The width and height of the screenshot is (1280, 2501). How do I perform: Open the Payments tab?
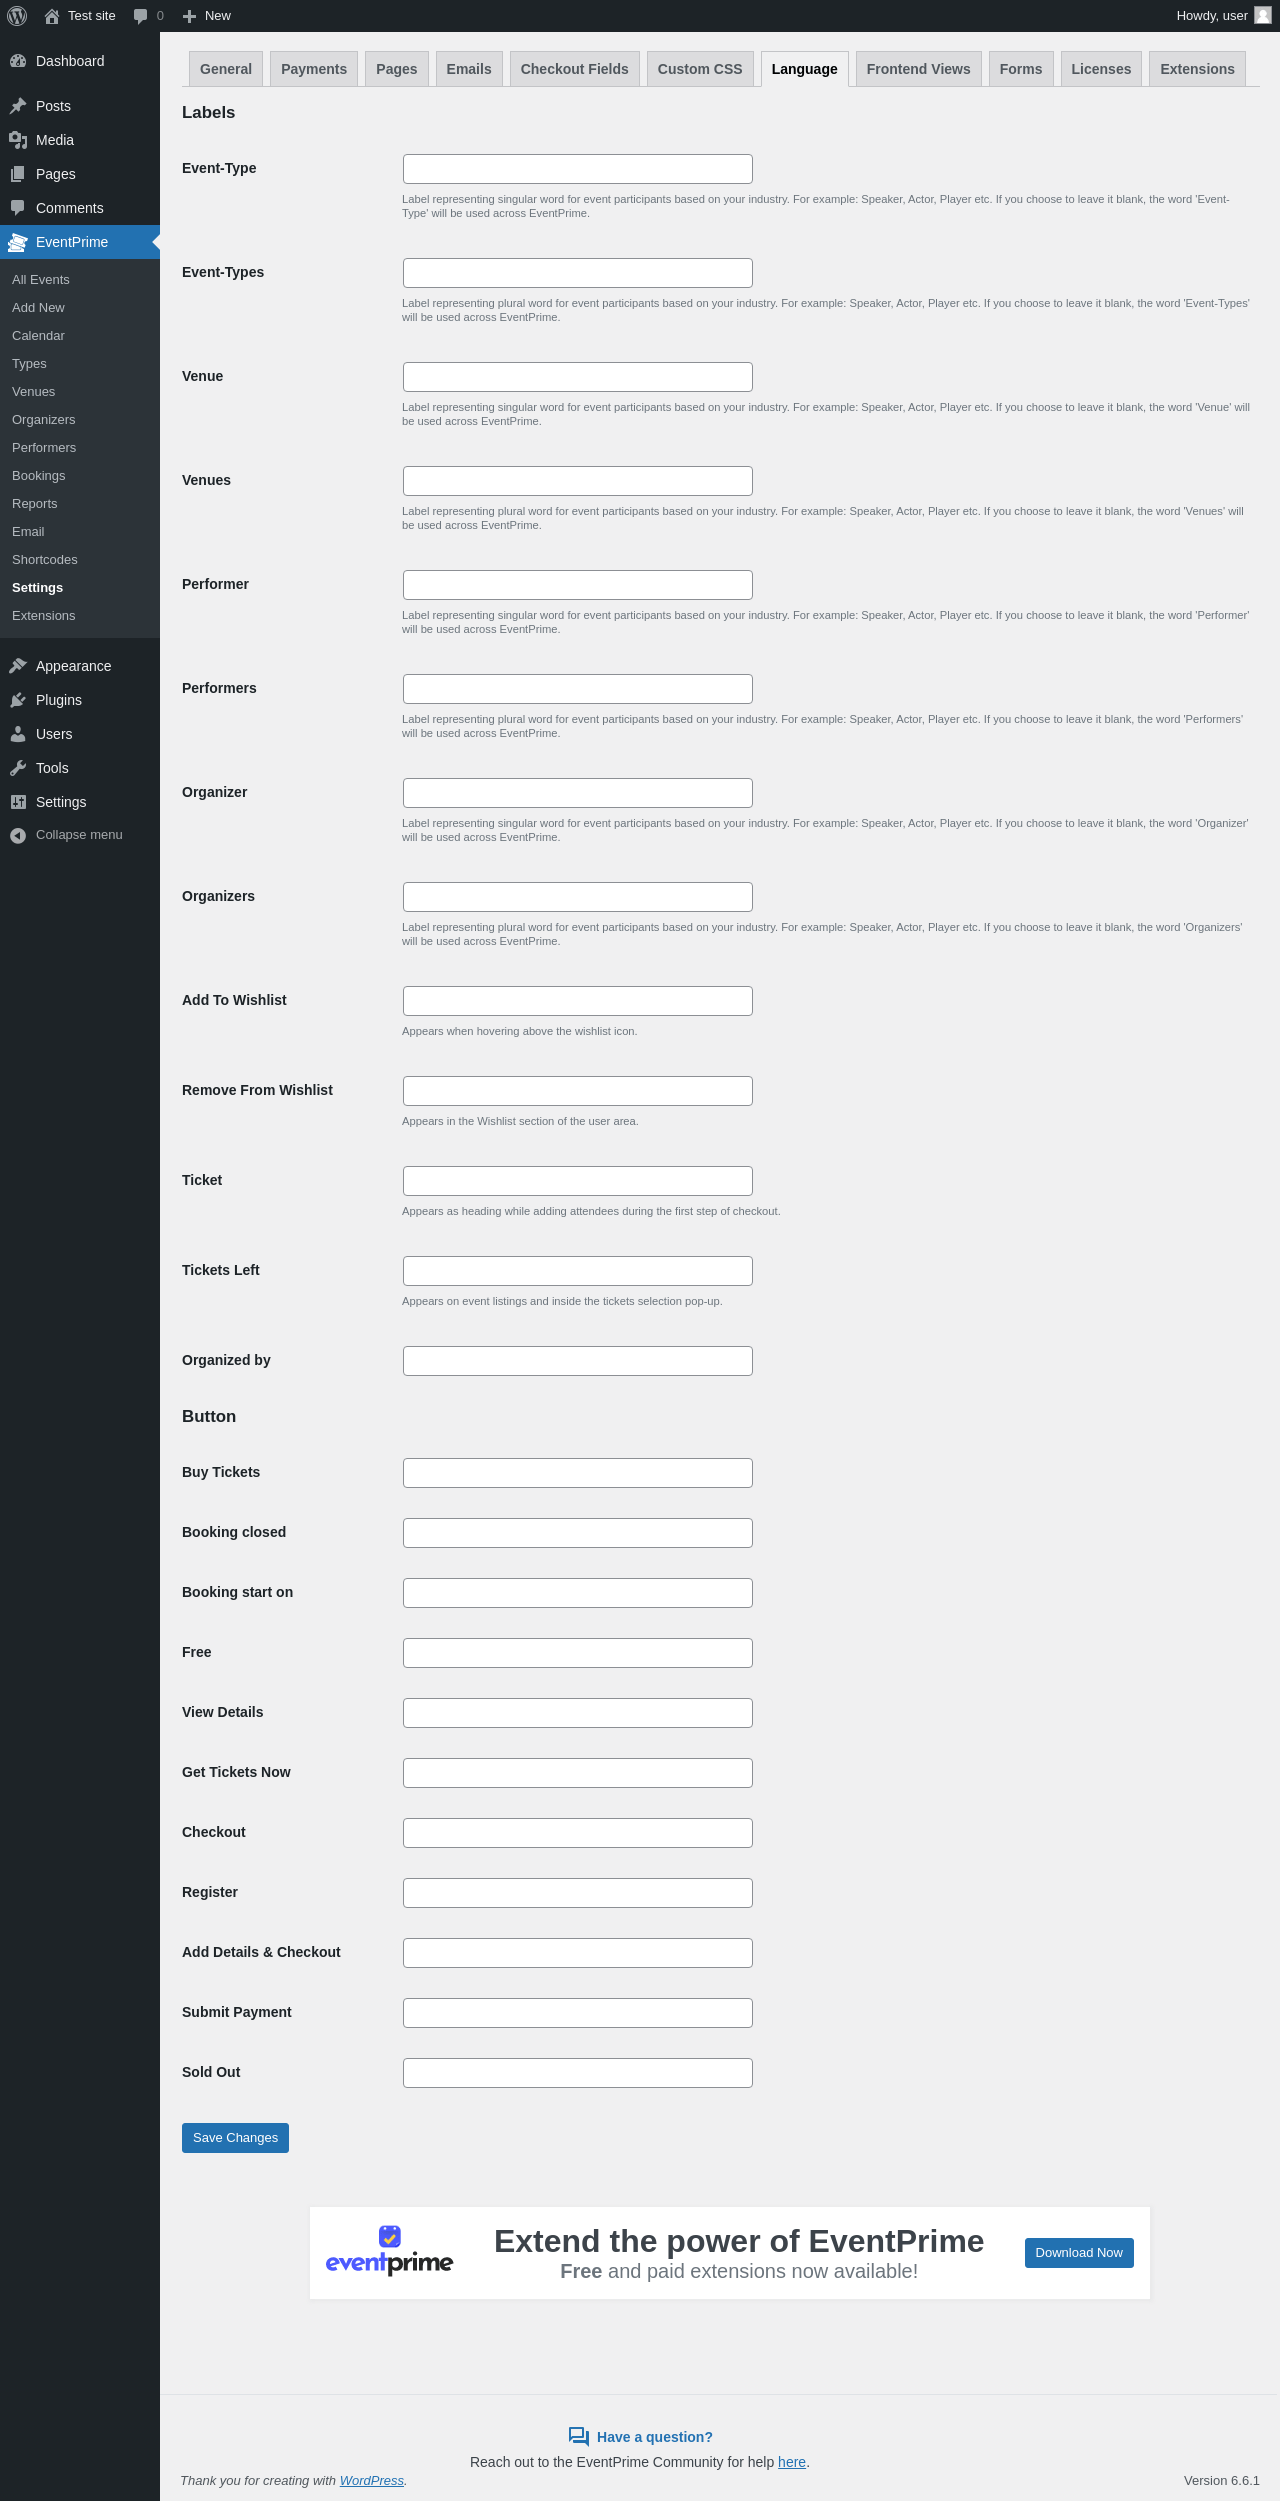point(314,69)
